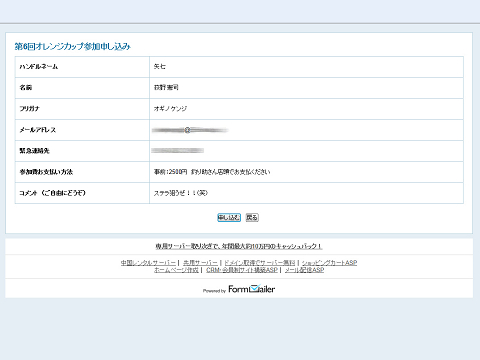Open the 専用サーバー cashback promotion link
The height and width of the screenshot is (360, 480).
(239, 246)
